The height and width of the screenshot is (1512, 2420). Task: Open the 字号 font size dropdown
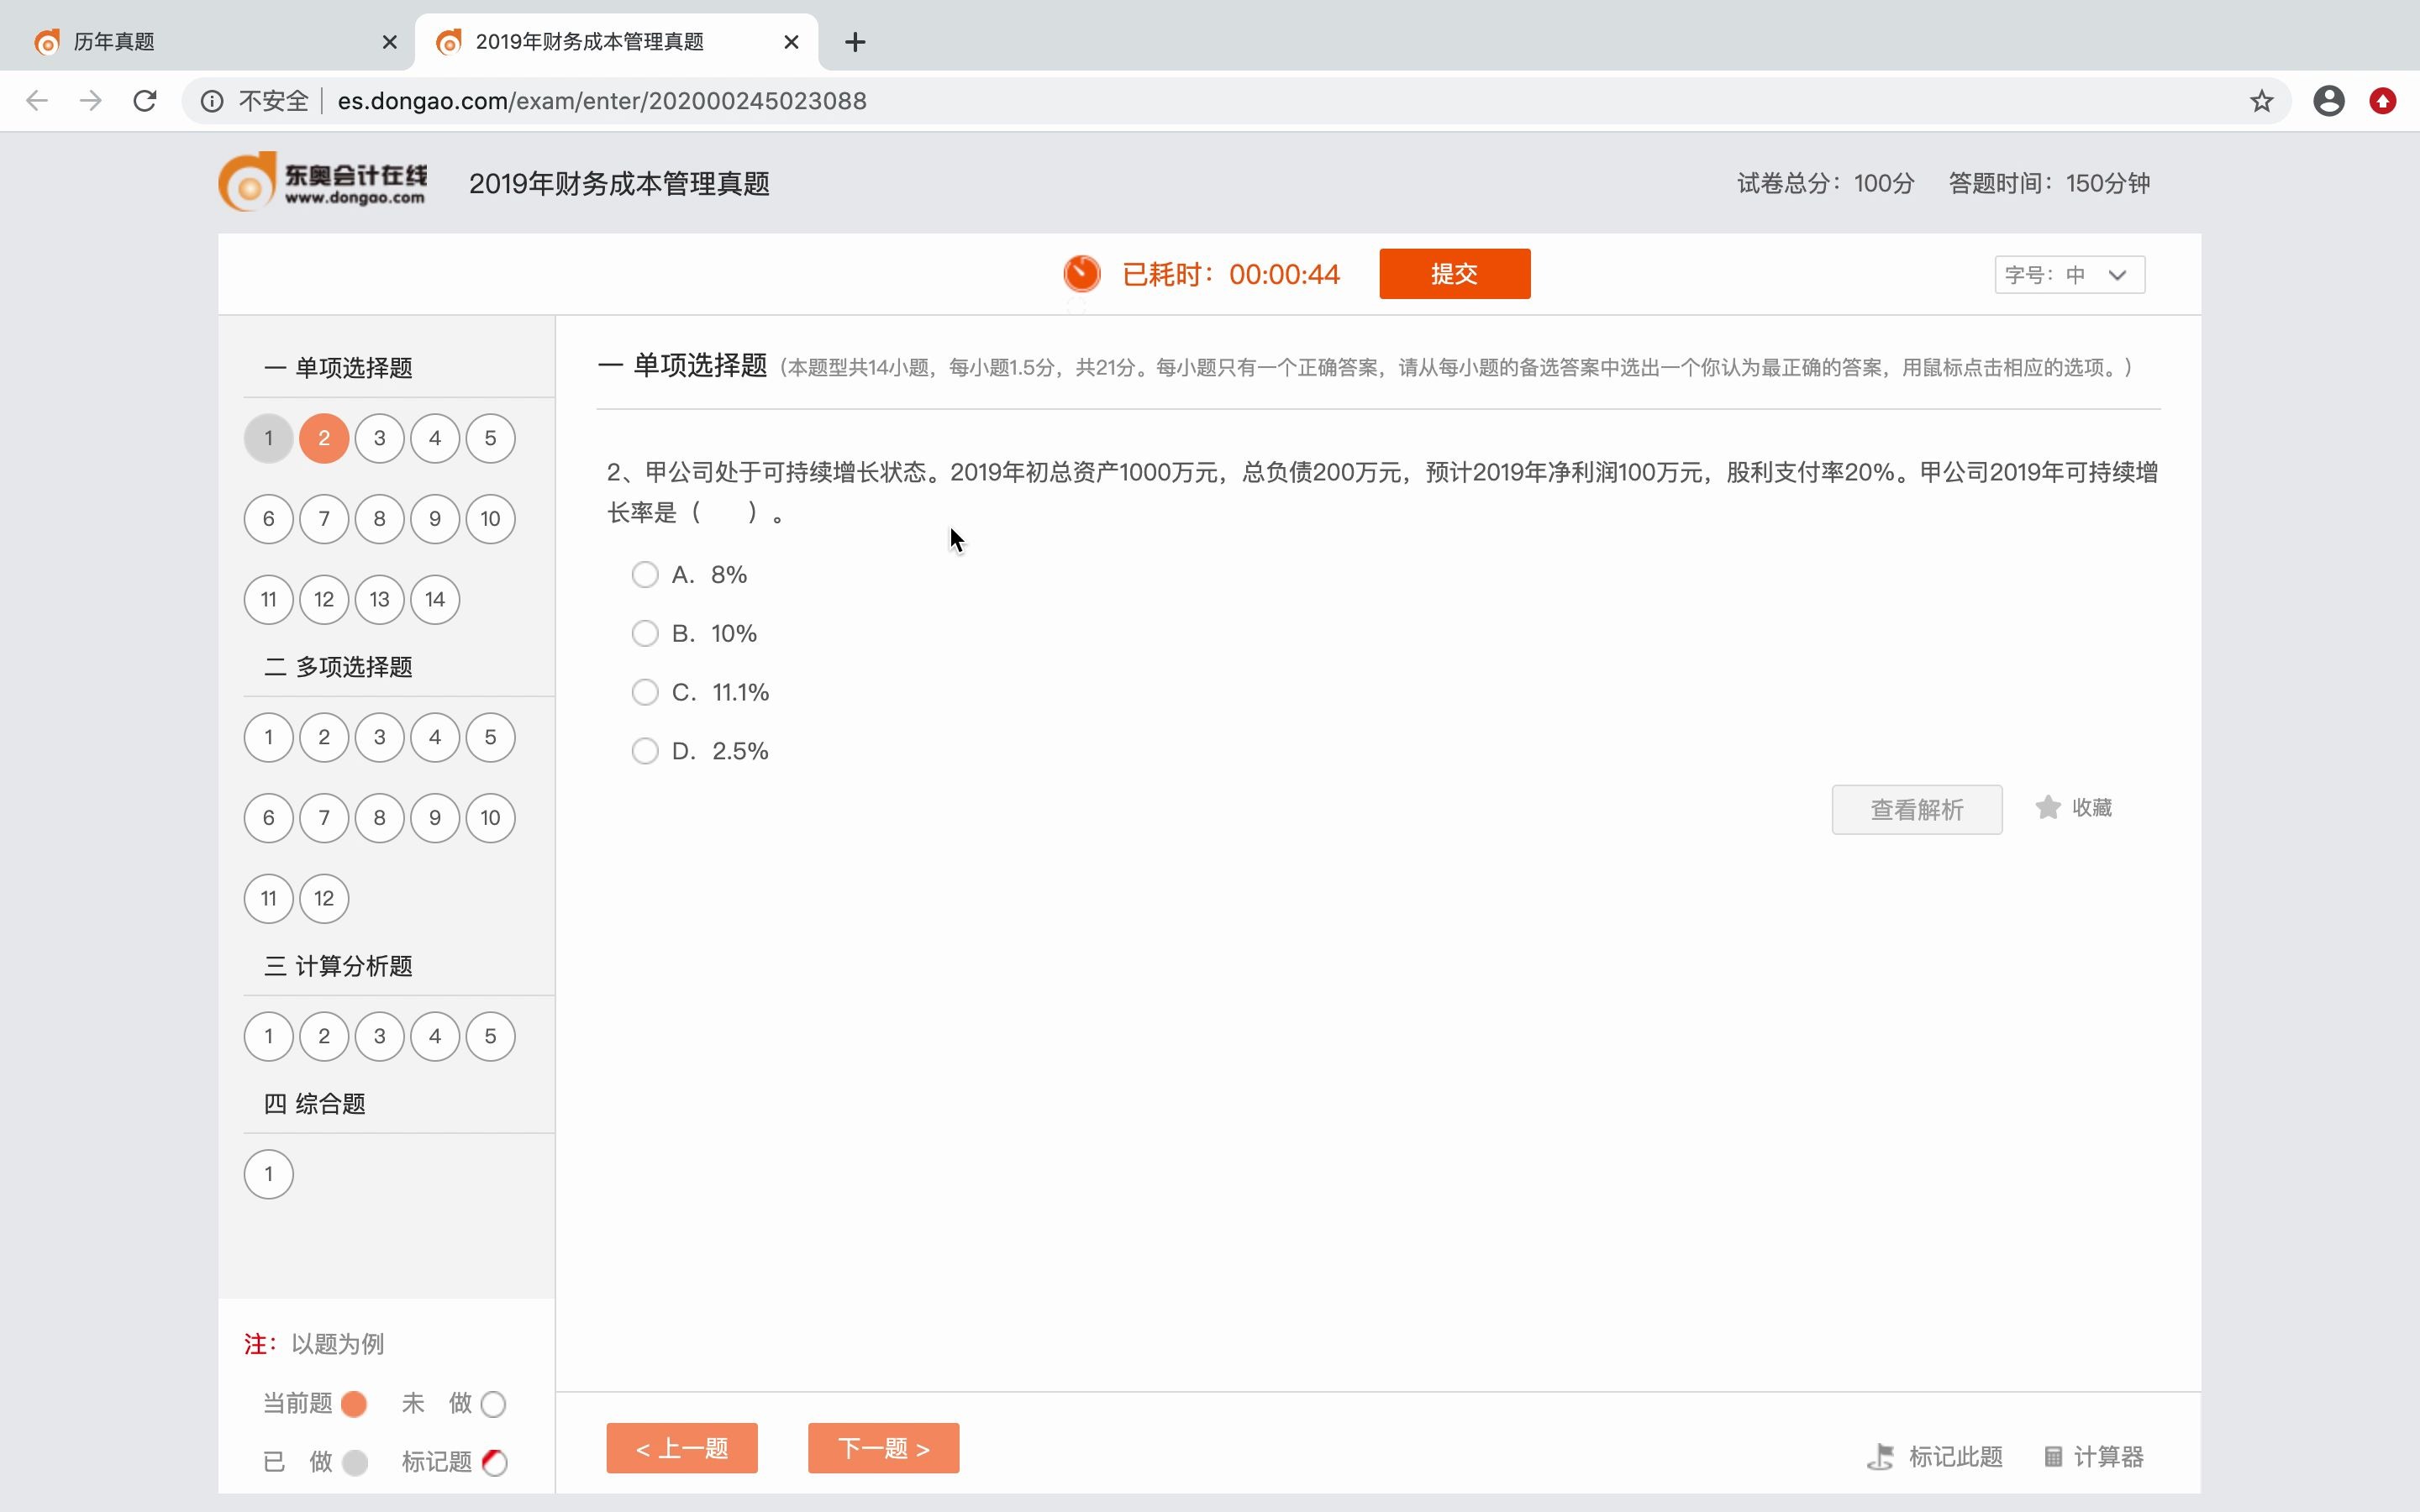2069,274
